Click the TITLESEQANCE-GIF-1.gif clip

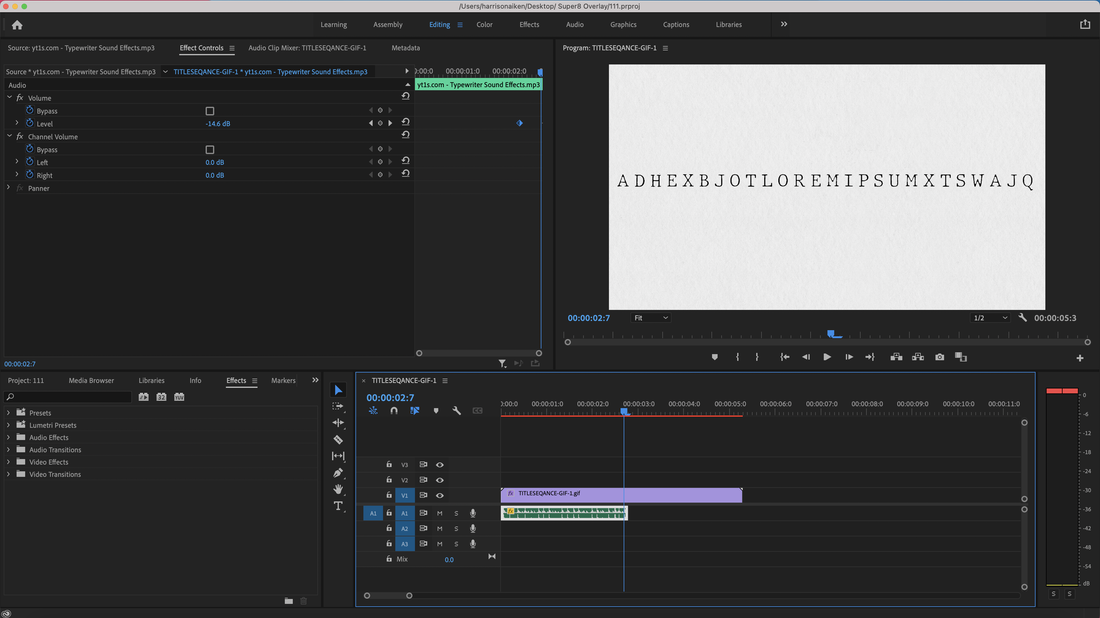pos(622,495)
